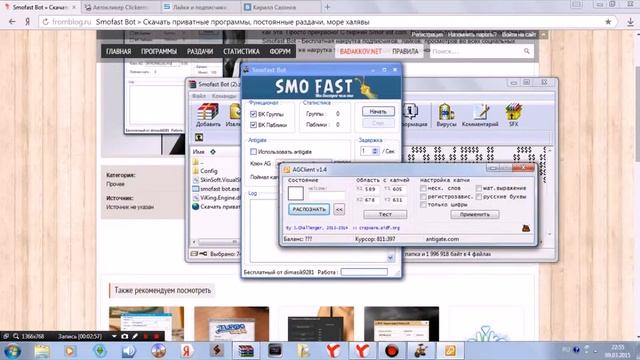Enable the только цифры checkbox

coord(423,204)
